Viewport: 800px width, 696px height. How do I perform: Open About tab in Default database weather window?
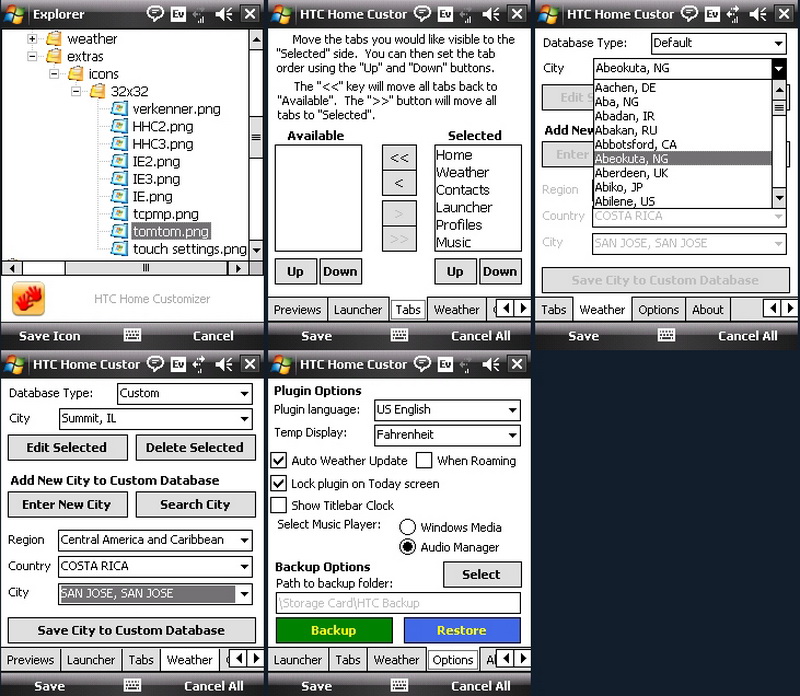click(x=708, y=310)
